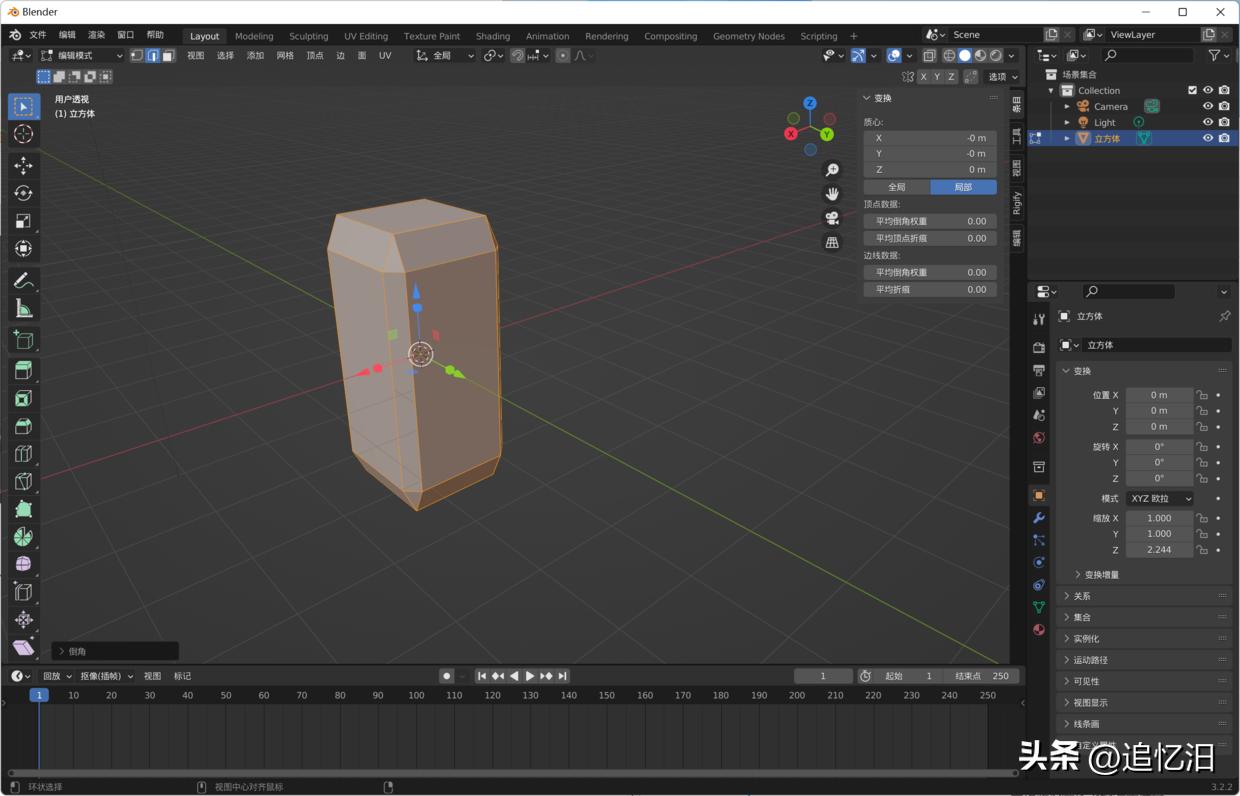
Task: Activate the Bevel tool
Action: pyautogui.click(x=23, y=425)
